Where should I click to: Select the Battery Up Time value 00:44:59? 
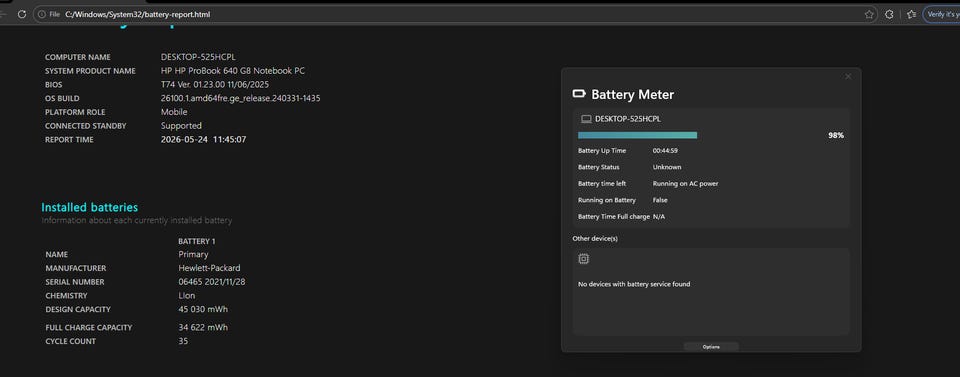pos(665,151)
